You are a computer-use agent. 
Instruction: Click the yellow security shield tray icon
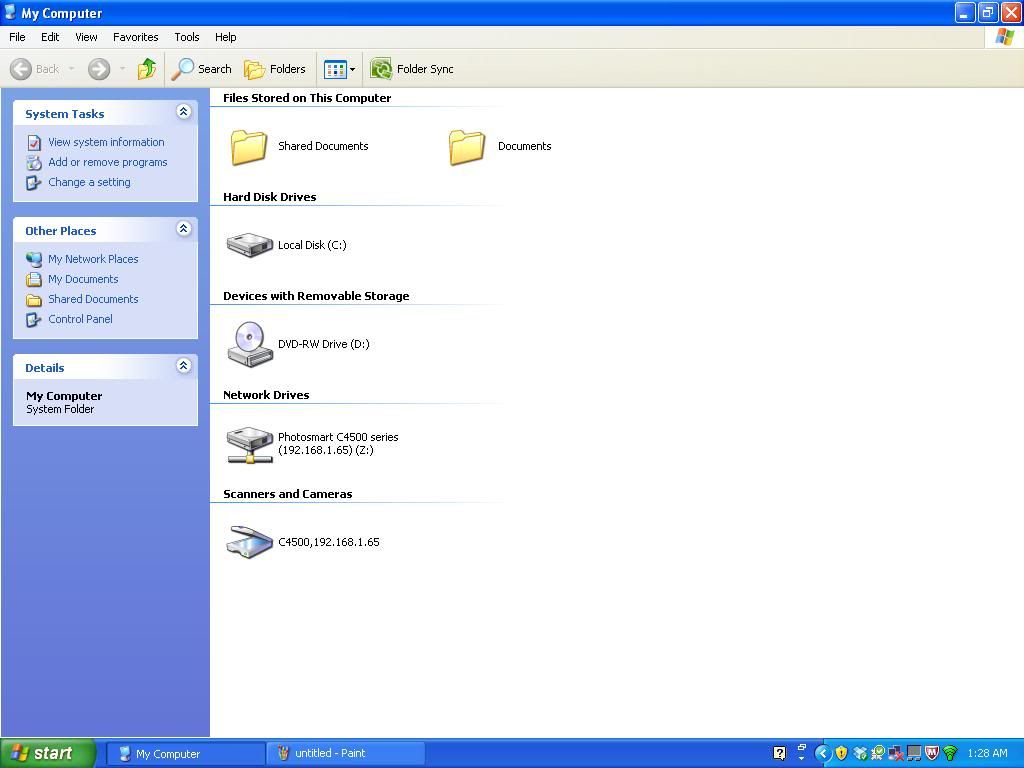841,754
